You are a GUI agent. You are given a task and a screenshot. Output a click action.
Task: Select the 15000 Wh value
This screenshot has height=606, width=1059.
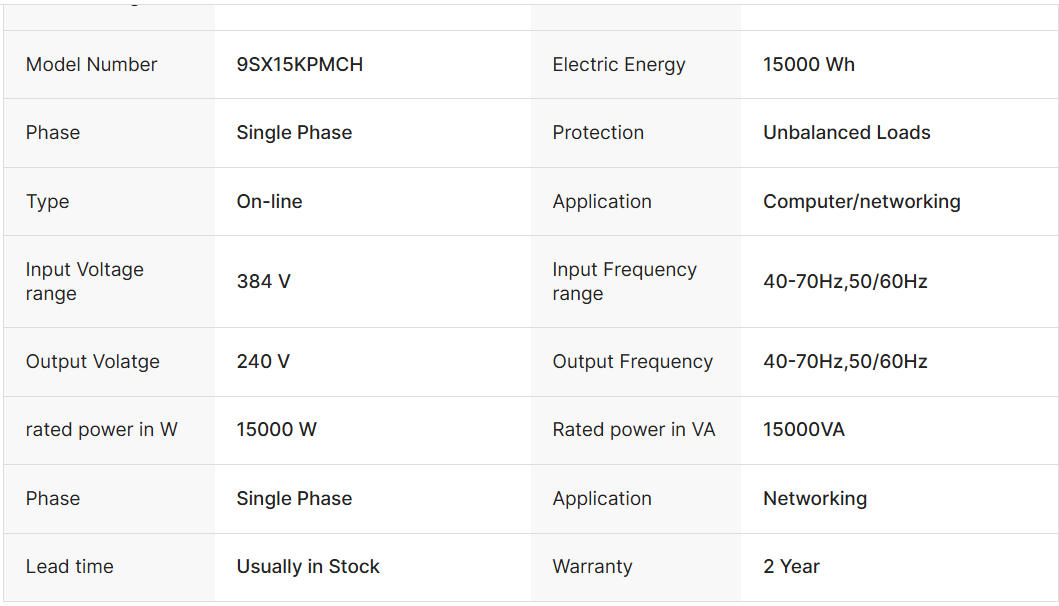coord(808,65)
